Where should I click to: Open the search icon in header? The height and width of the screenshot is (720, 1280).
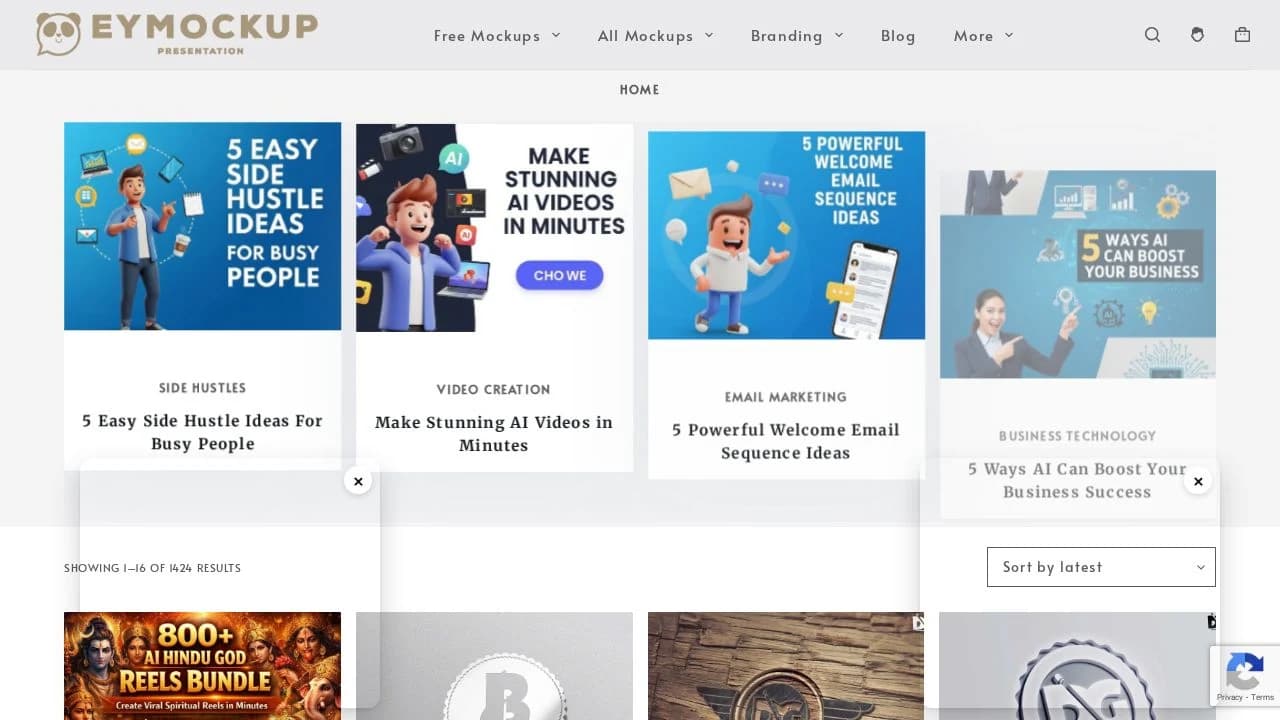tap(1152, 35)
